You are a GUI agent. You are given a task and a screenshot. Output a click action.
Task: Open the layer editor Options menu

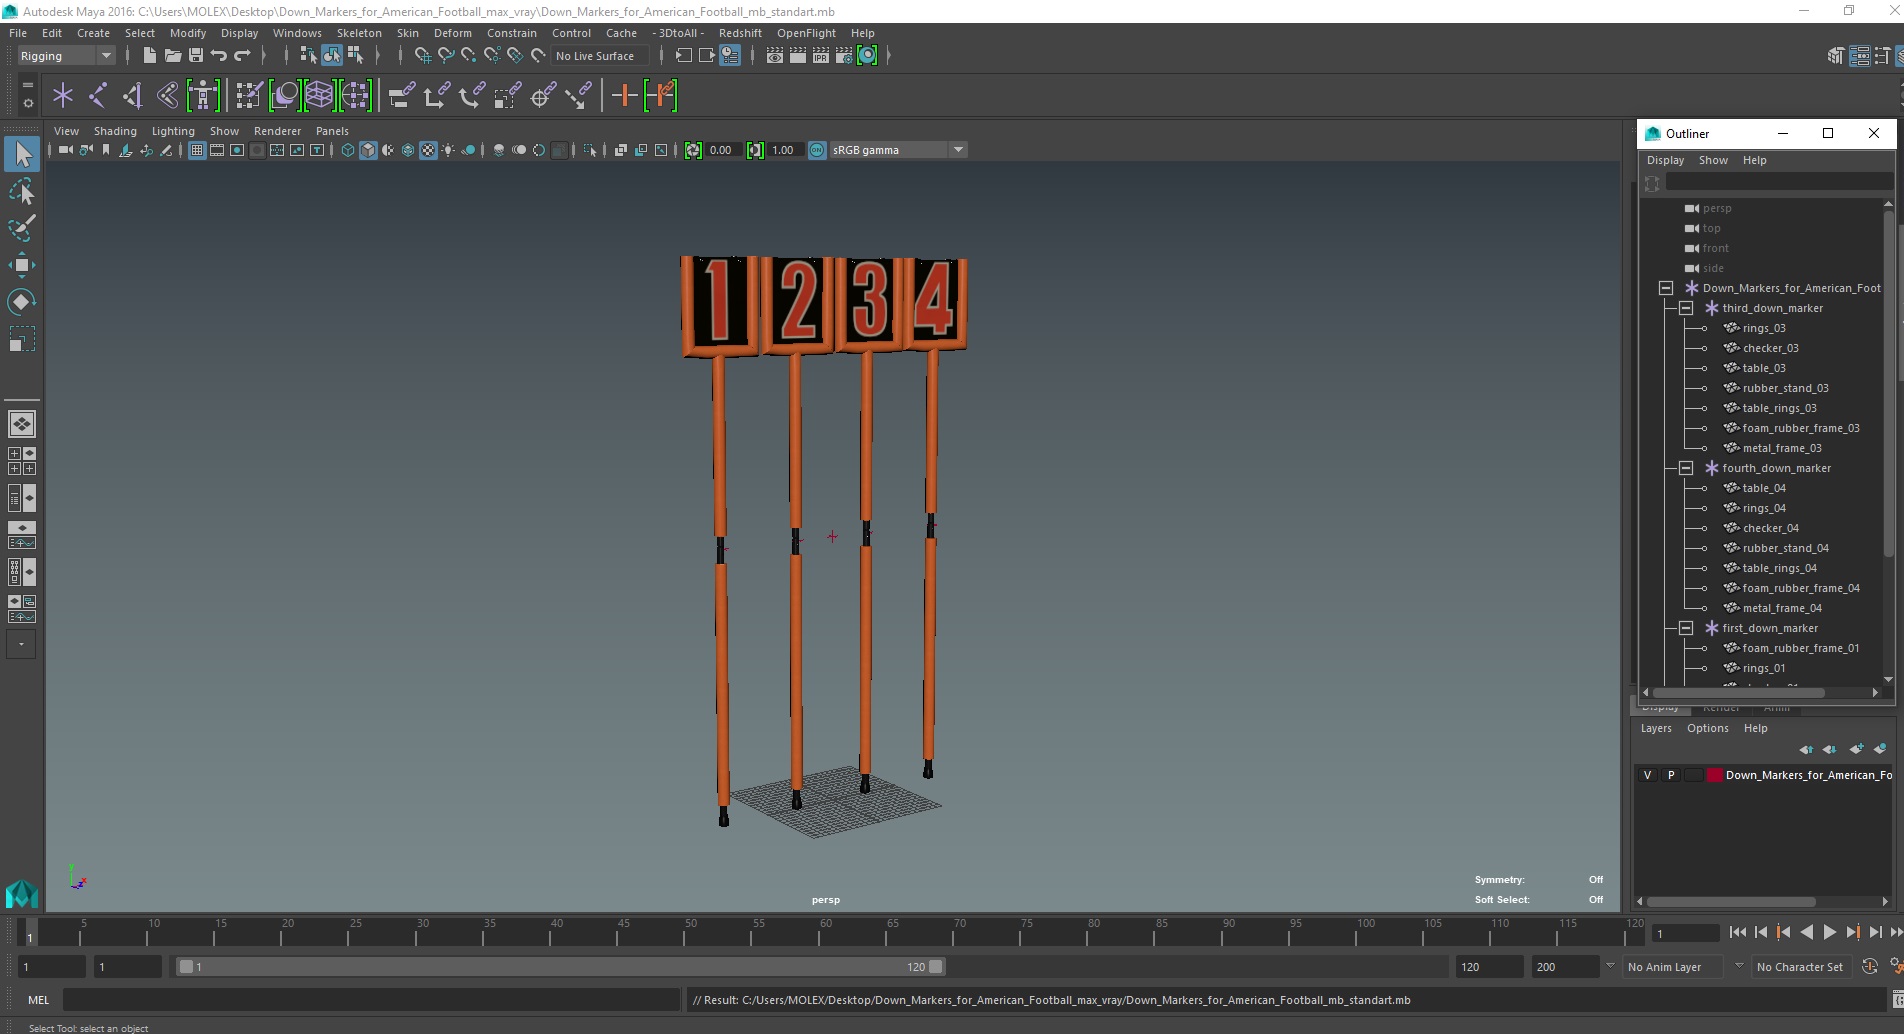pyautogui.click(x=1707, y=728)
